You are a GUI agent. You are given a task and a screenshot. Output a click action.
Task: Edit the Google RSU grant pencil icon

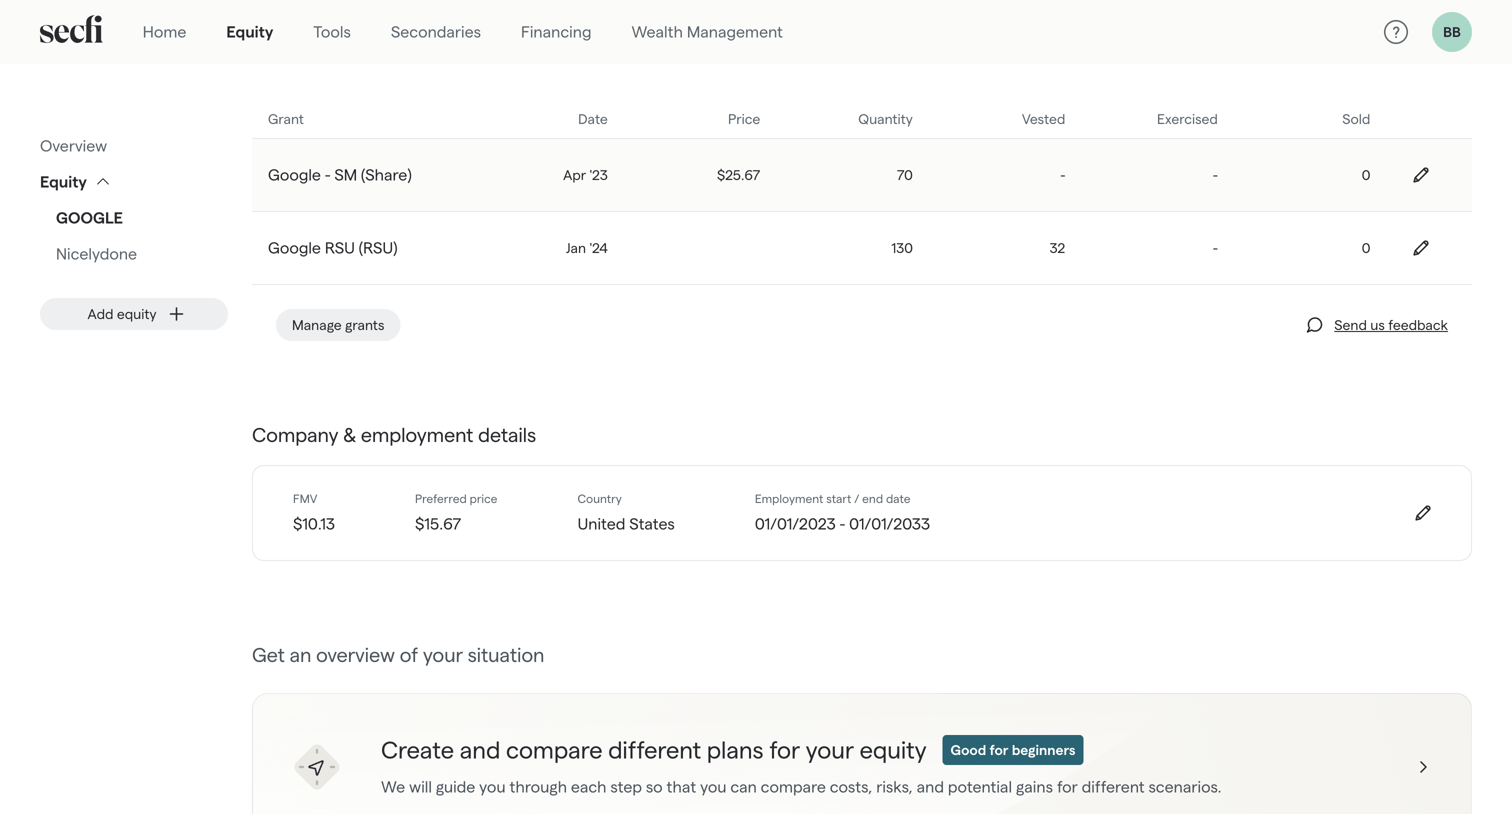(1420, 248)
